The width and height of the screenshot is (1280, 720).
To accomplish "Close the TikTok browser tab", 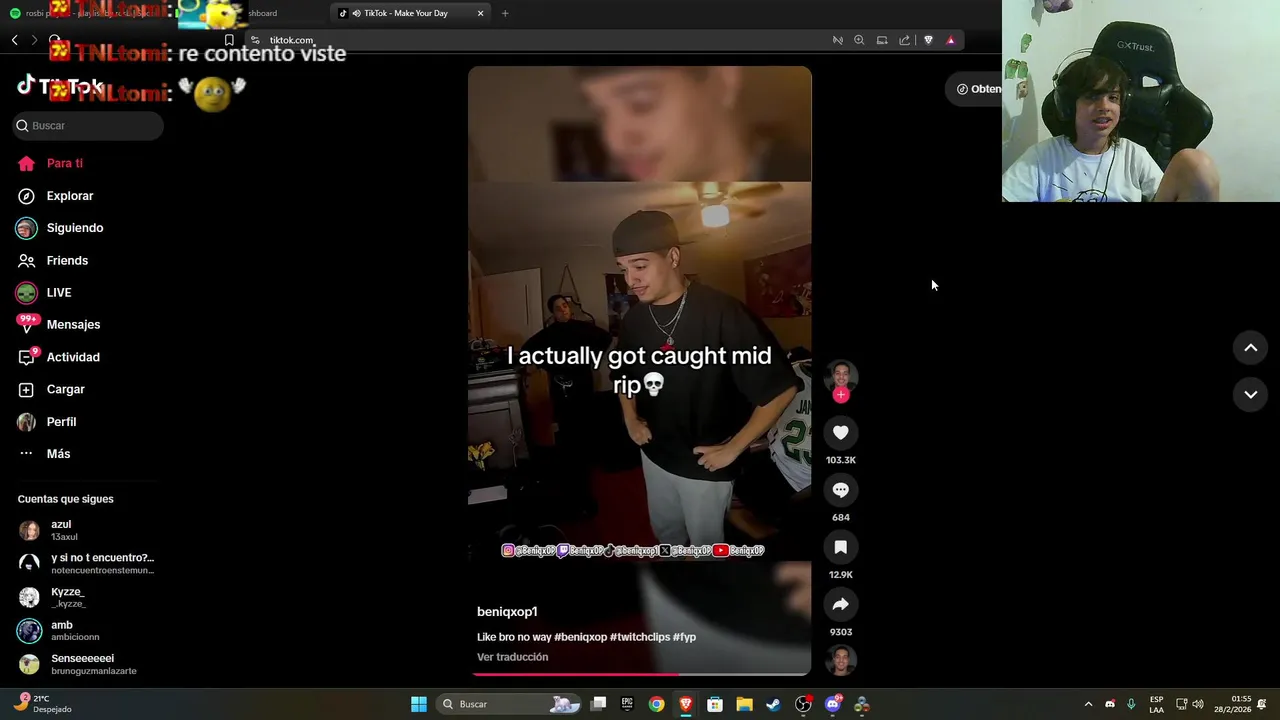I will 481,13.
